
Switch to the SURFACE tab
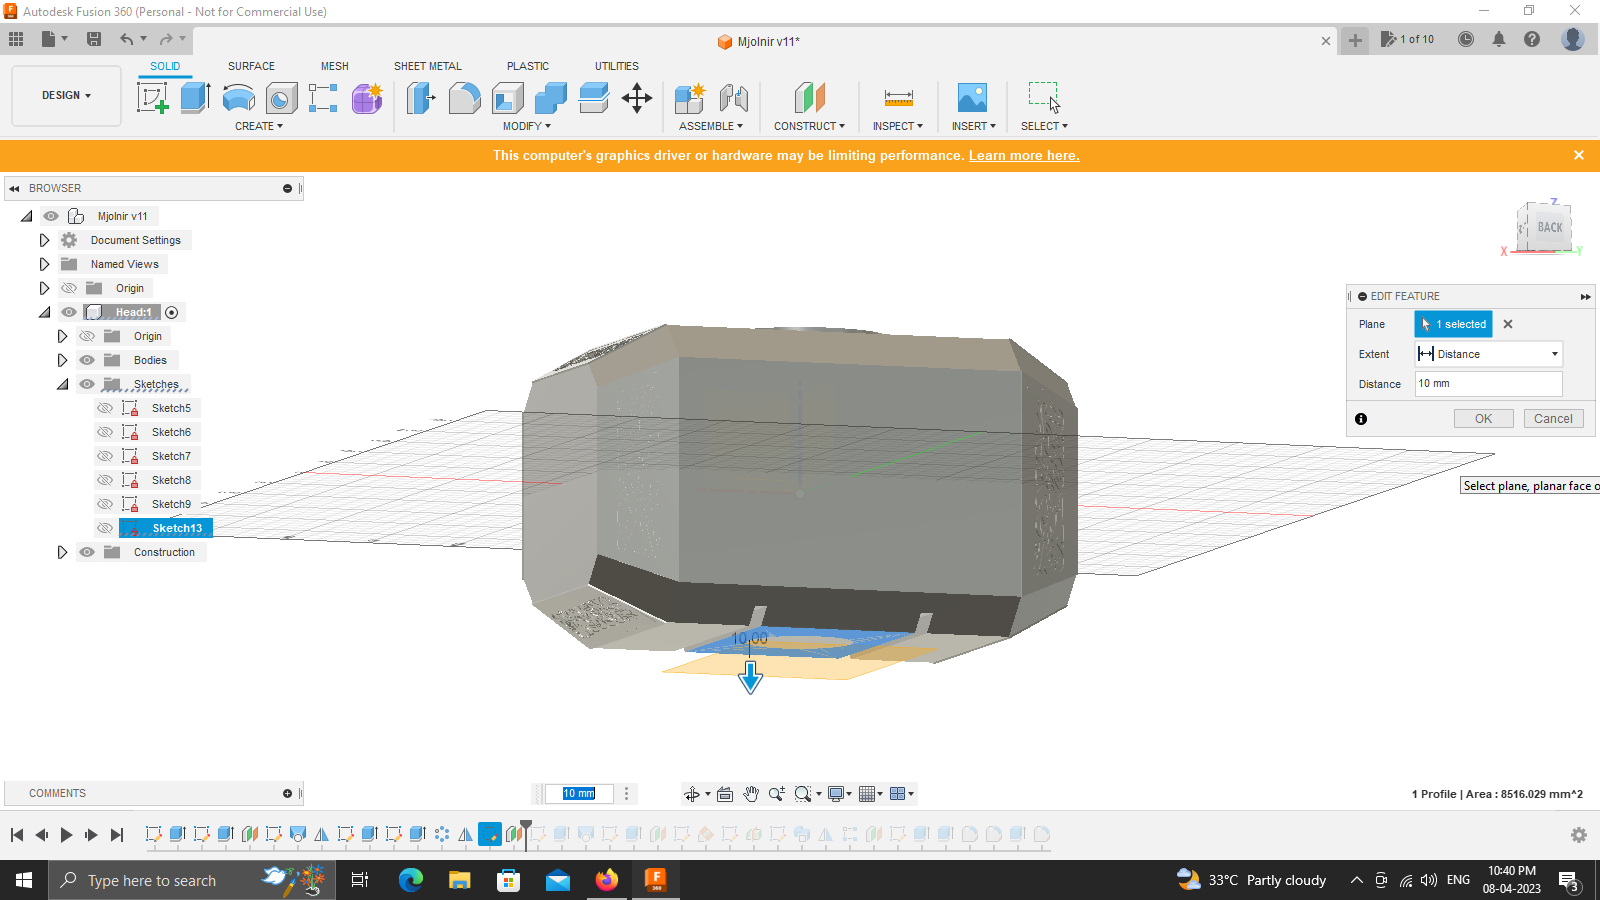click(251, 66)
